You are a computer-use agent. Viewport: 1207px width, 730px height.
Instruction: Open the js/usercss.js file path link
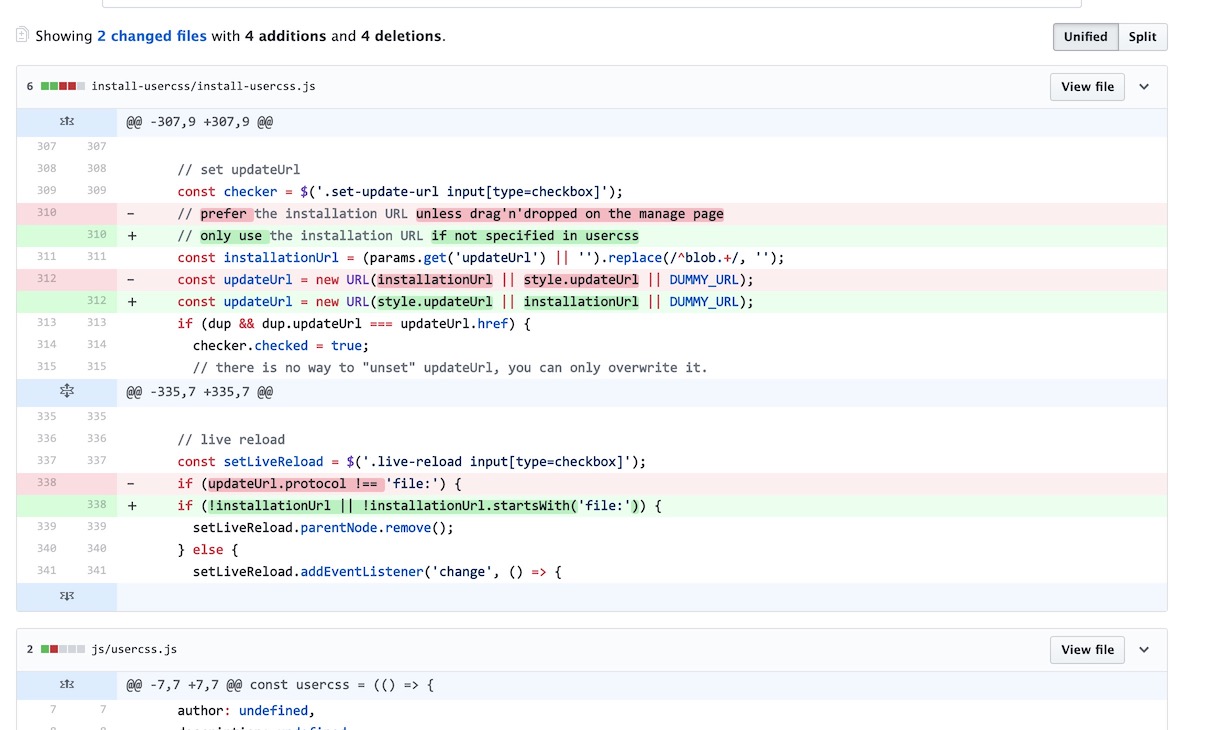click(x=134, y=650)
